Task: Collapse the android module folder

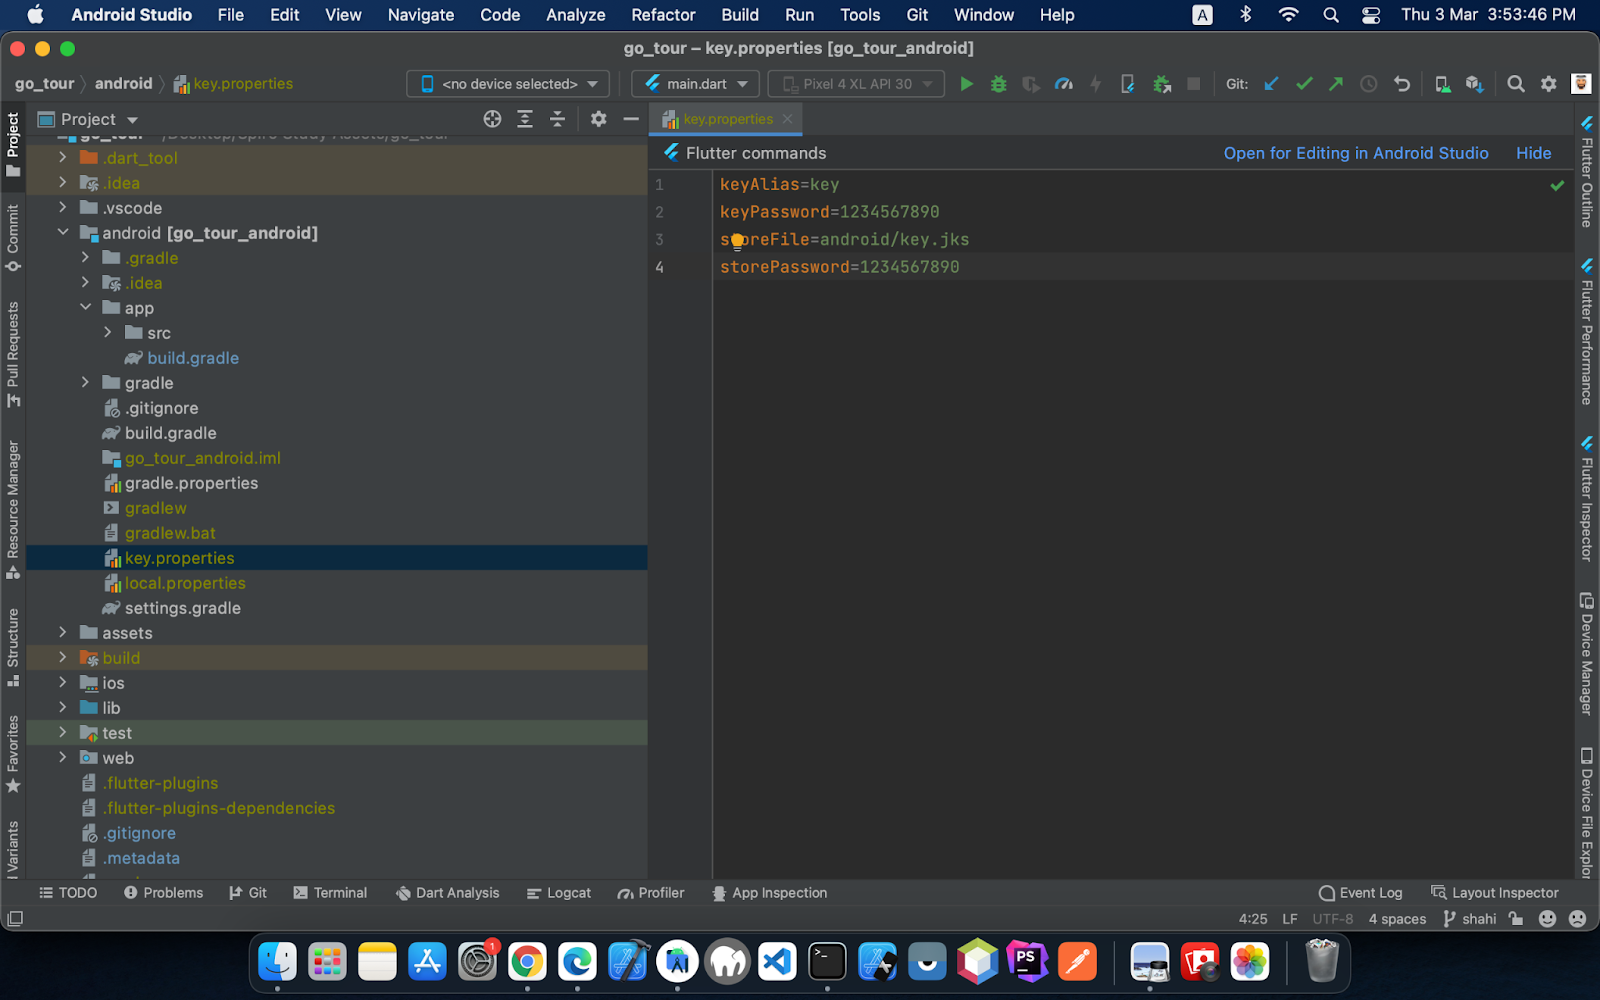Action: pyautogui.click(x=63, y=233)
